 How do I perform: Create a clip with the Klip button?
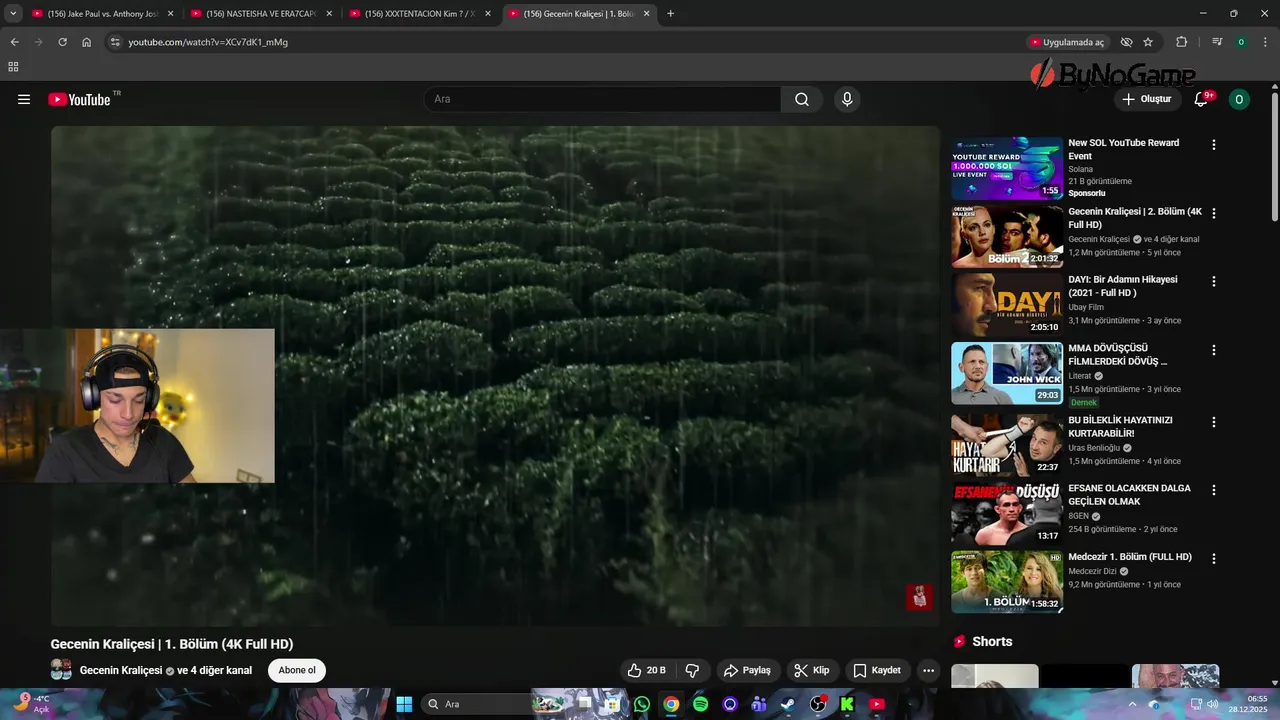(x=812, y=670)
